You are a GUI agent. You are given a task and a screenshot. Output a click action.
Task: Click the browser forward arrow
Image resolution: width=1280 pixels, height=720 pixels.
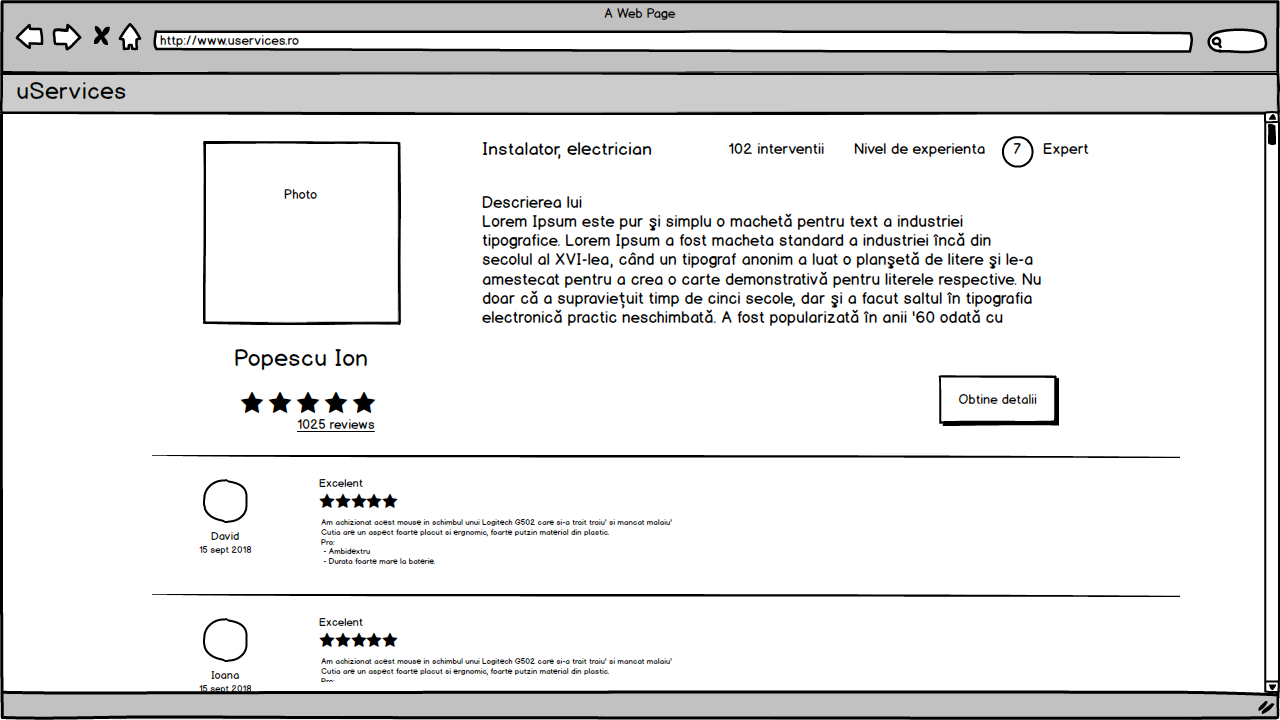tap(66, 38)
